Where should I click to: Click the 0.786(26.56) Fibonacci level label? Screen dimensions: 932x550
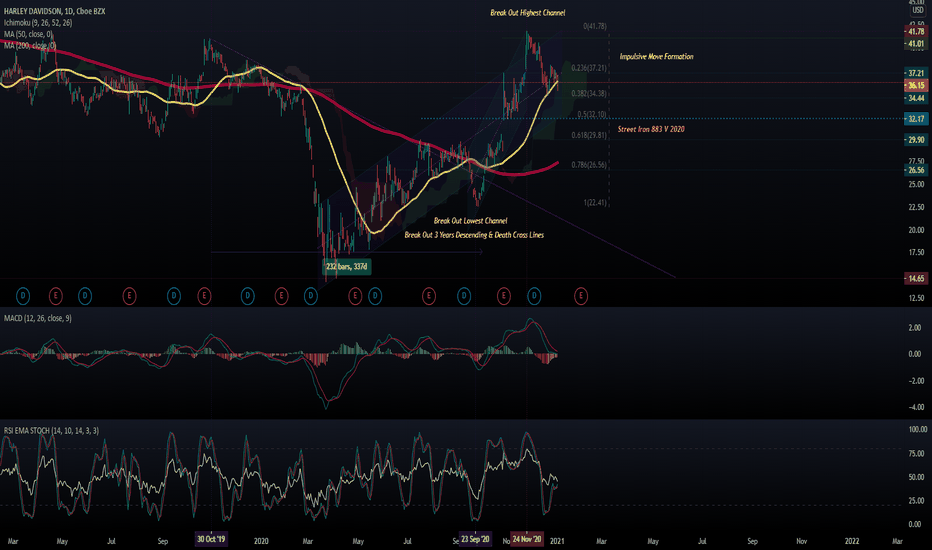tap(589, 165)
